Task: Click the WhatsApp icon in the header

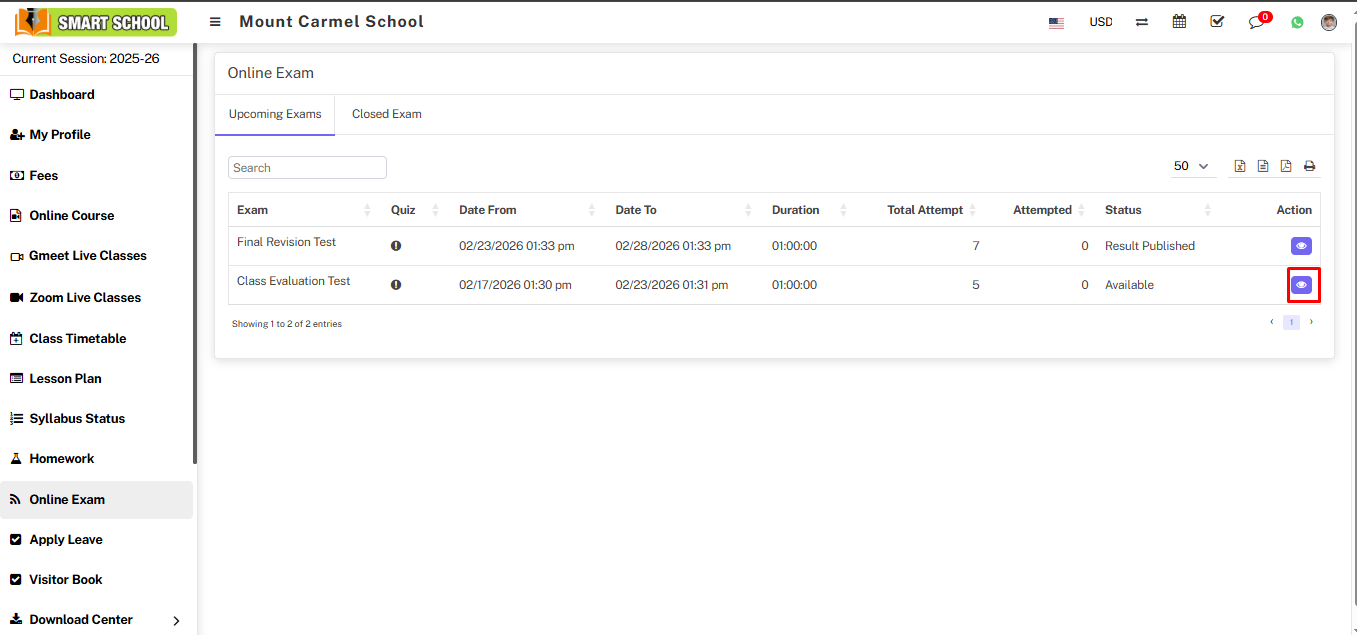Action: coord(1297,22)
